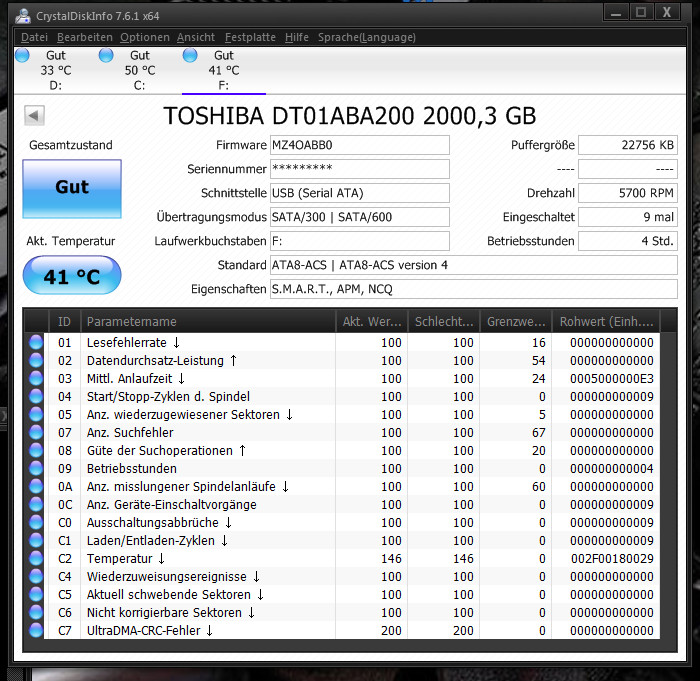
Task: Click the CrystalDiskInfo title bar app icon
Action: (x=23, y=16)
